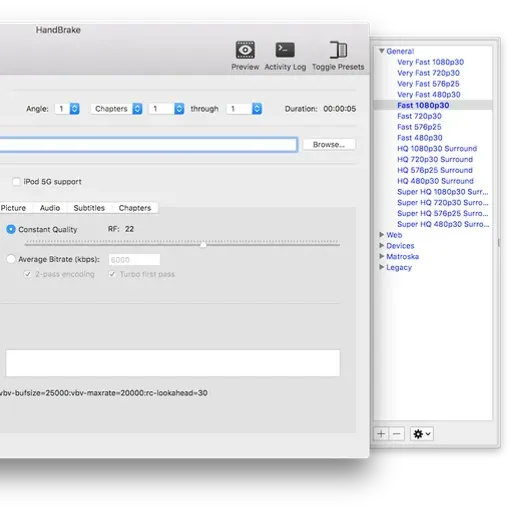Open the Preview window icon
512x512 pixels.
245,50
